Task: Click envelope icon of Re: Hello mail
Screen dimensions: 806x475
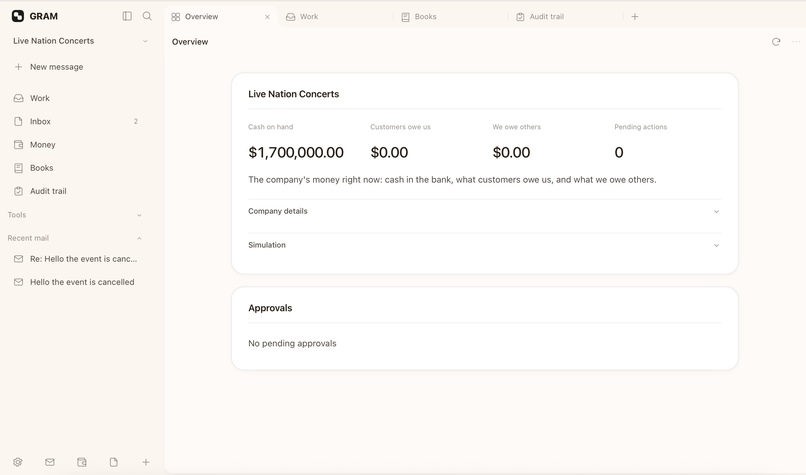Action: coord(19,259)
